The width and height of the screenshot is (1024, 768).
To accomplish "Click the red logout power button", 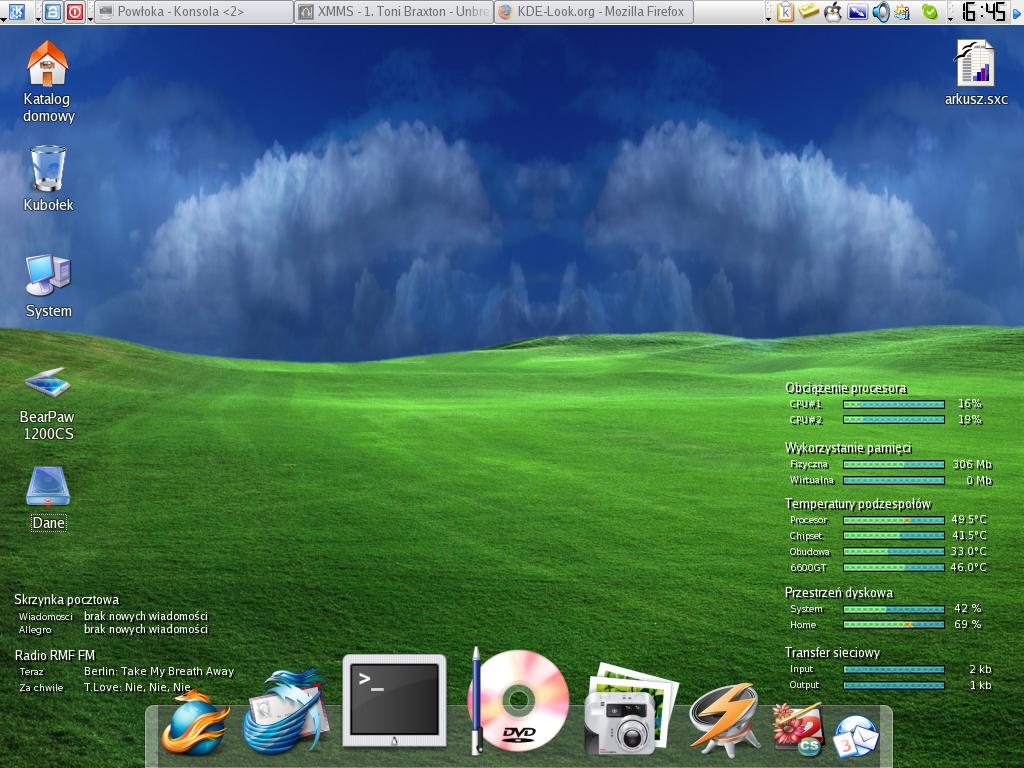I will (74, 12).
